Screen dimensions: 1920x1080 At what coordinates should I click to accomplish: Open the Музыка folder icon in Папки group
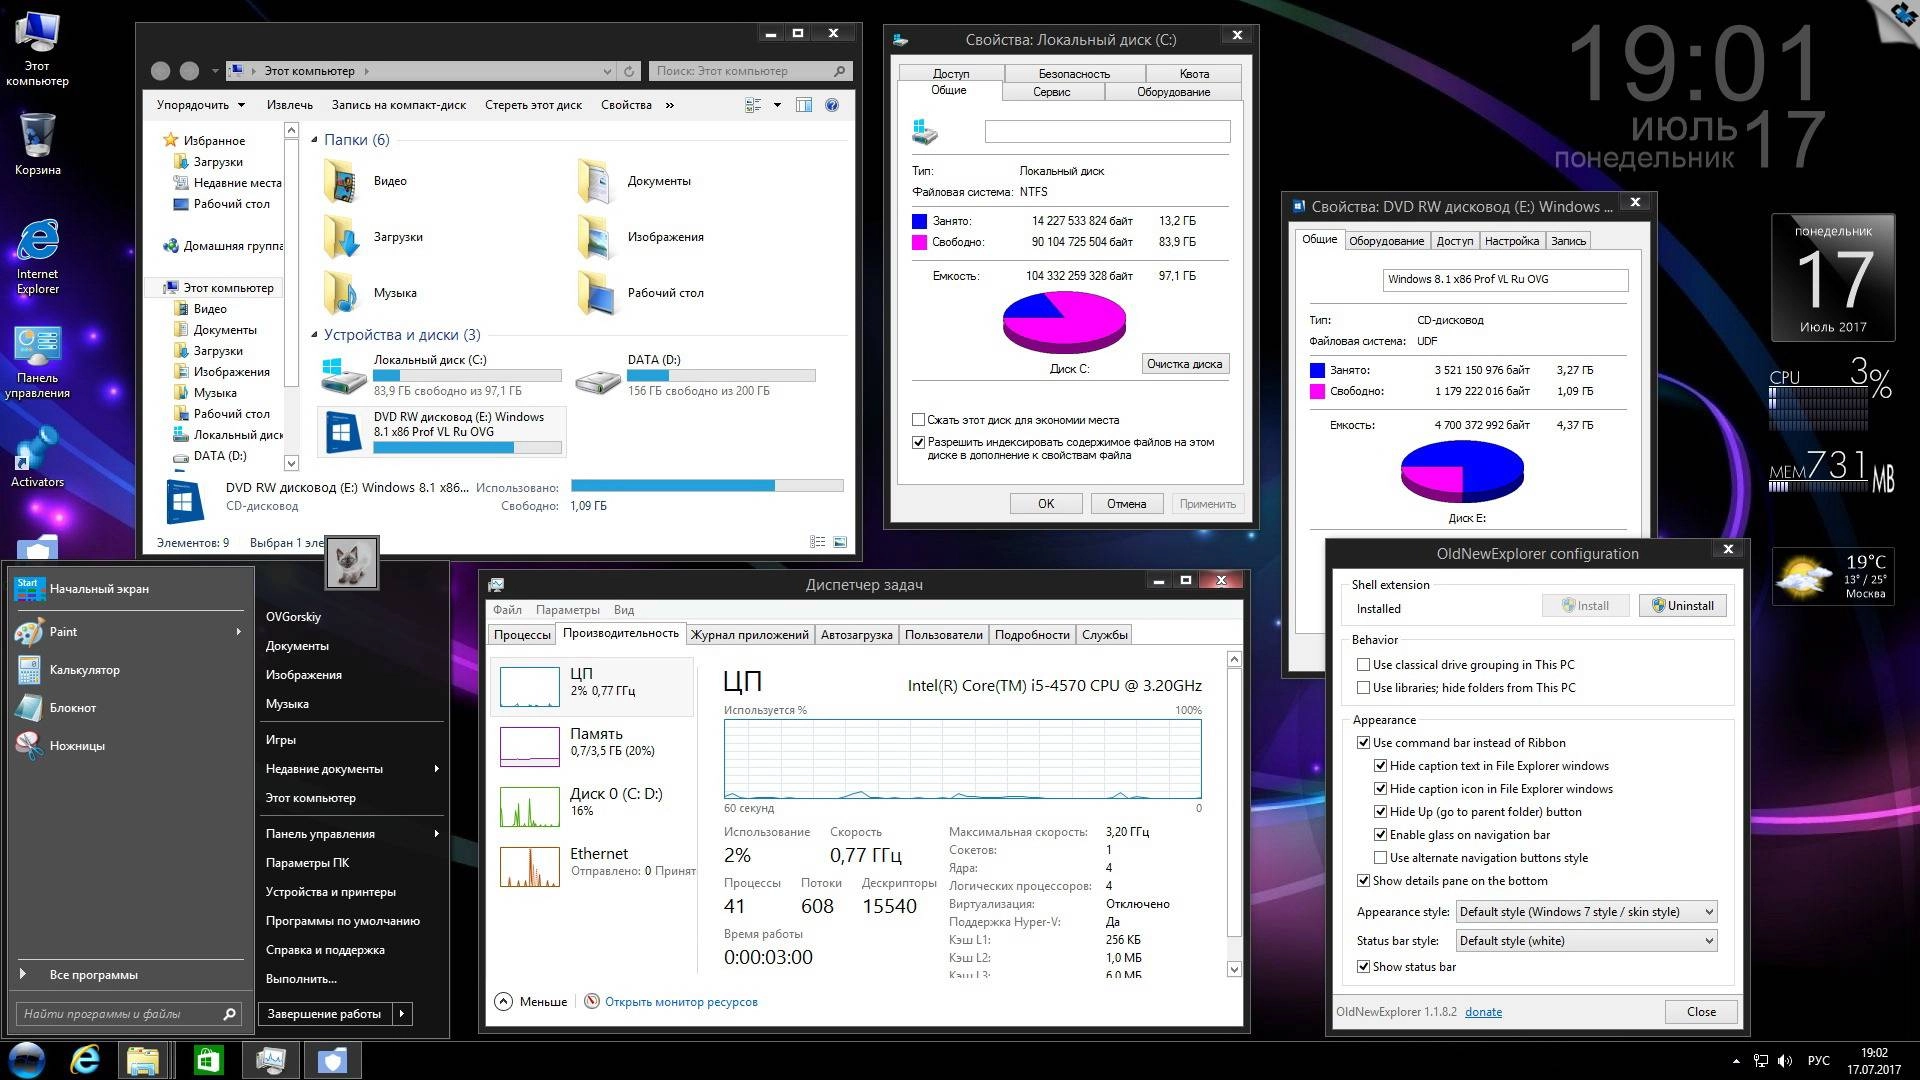tap(341, 294)
